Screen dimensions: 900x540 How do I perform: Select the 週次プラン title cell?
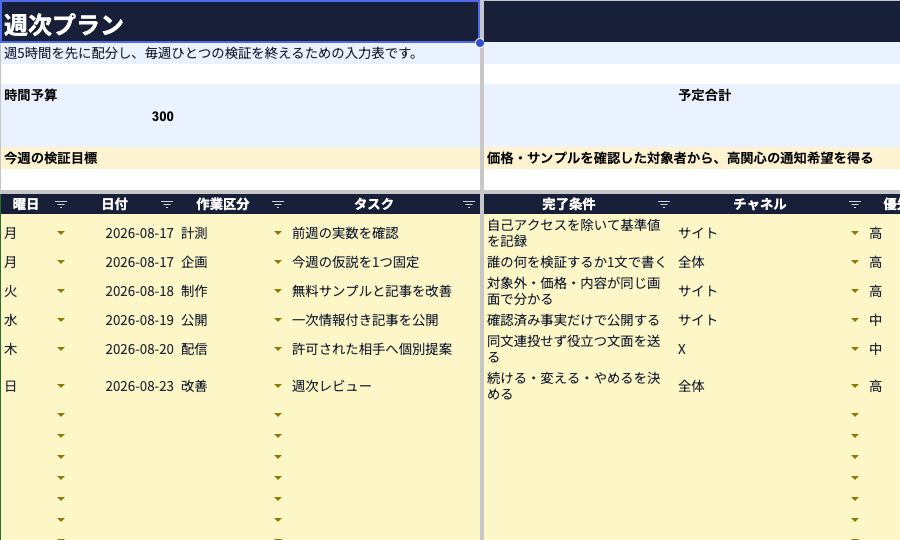[x=240, y=22]
